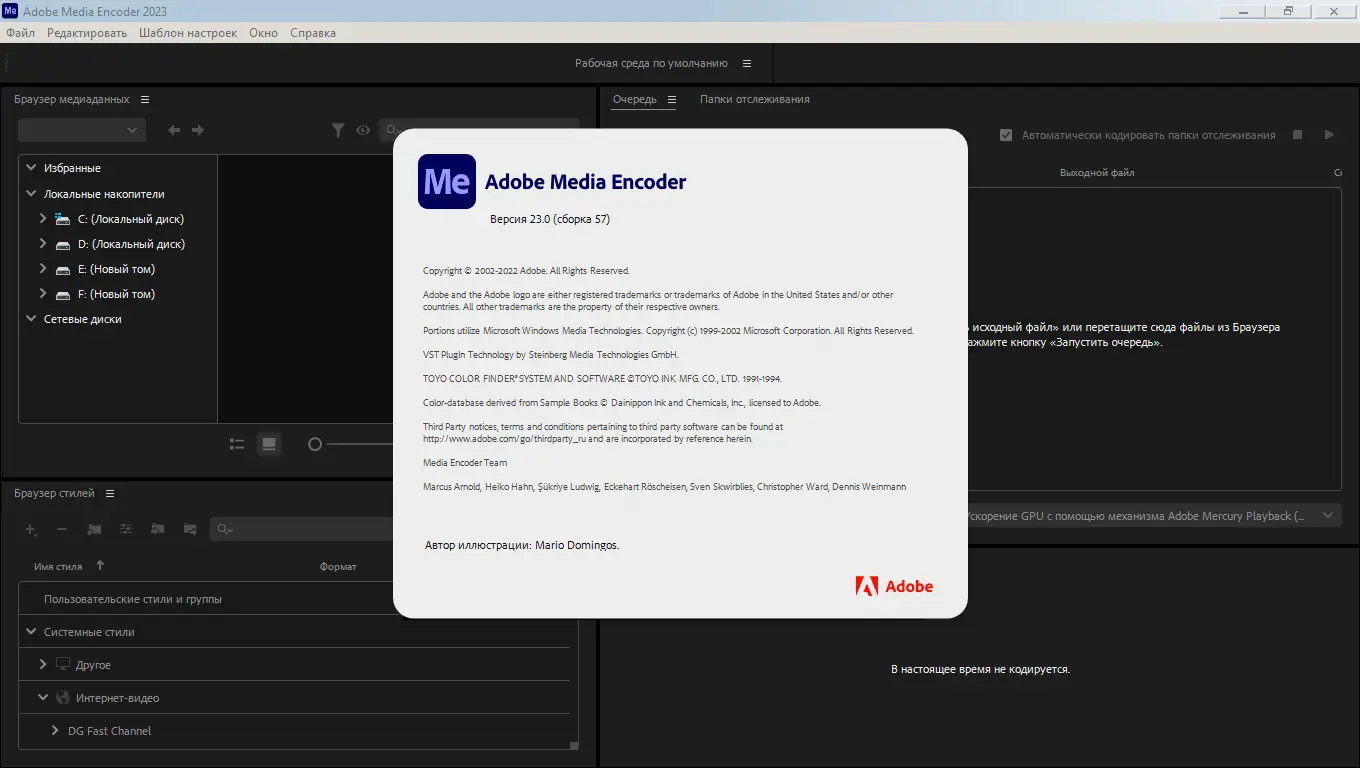Viewport: 1360px width, 768px height.
Task: Open the recent directories dropdown in media browser
Action: [82, 130]
